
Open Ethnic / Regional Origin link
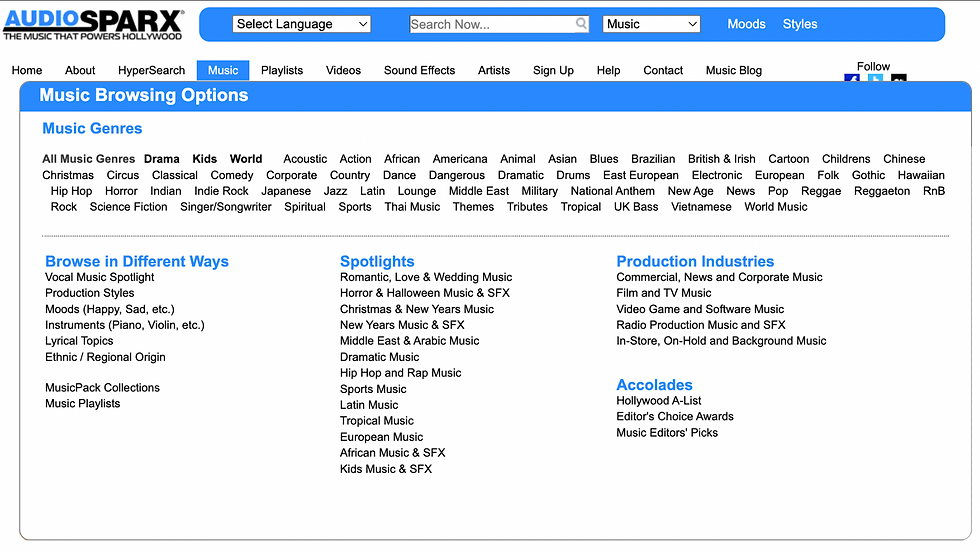coord(105,357)
